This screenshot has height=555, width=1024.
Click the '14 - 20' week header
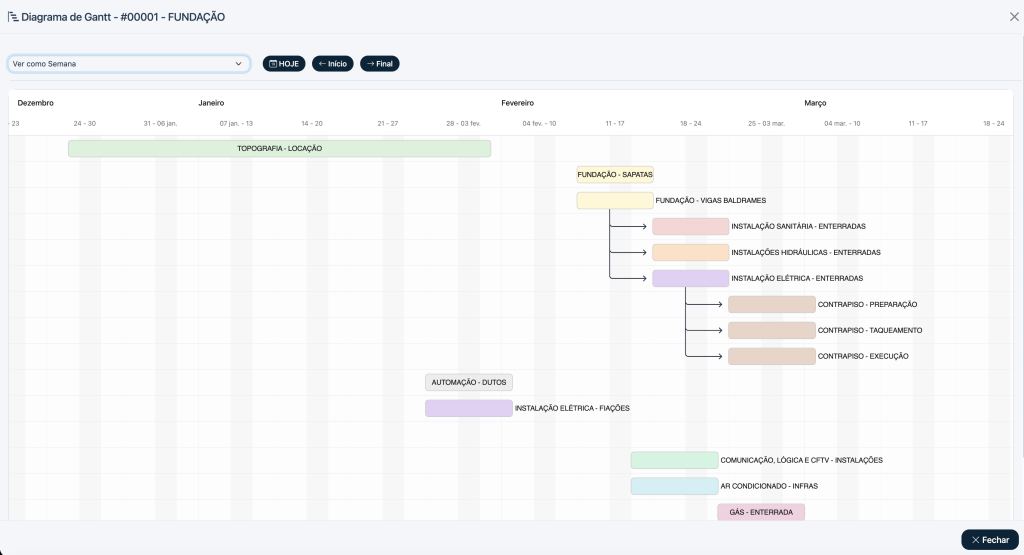pos(312,123)
